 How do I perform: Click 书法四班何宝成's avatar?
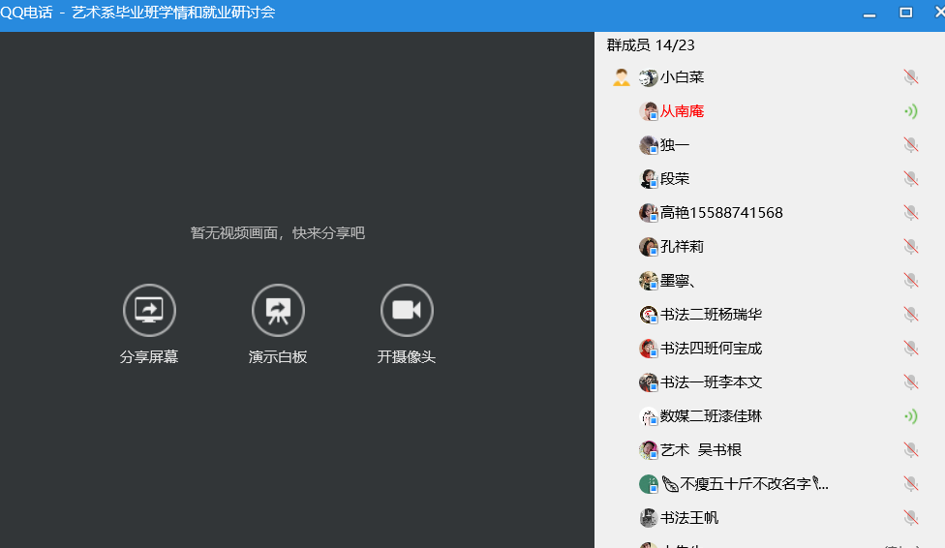[x=648, y=348]
